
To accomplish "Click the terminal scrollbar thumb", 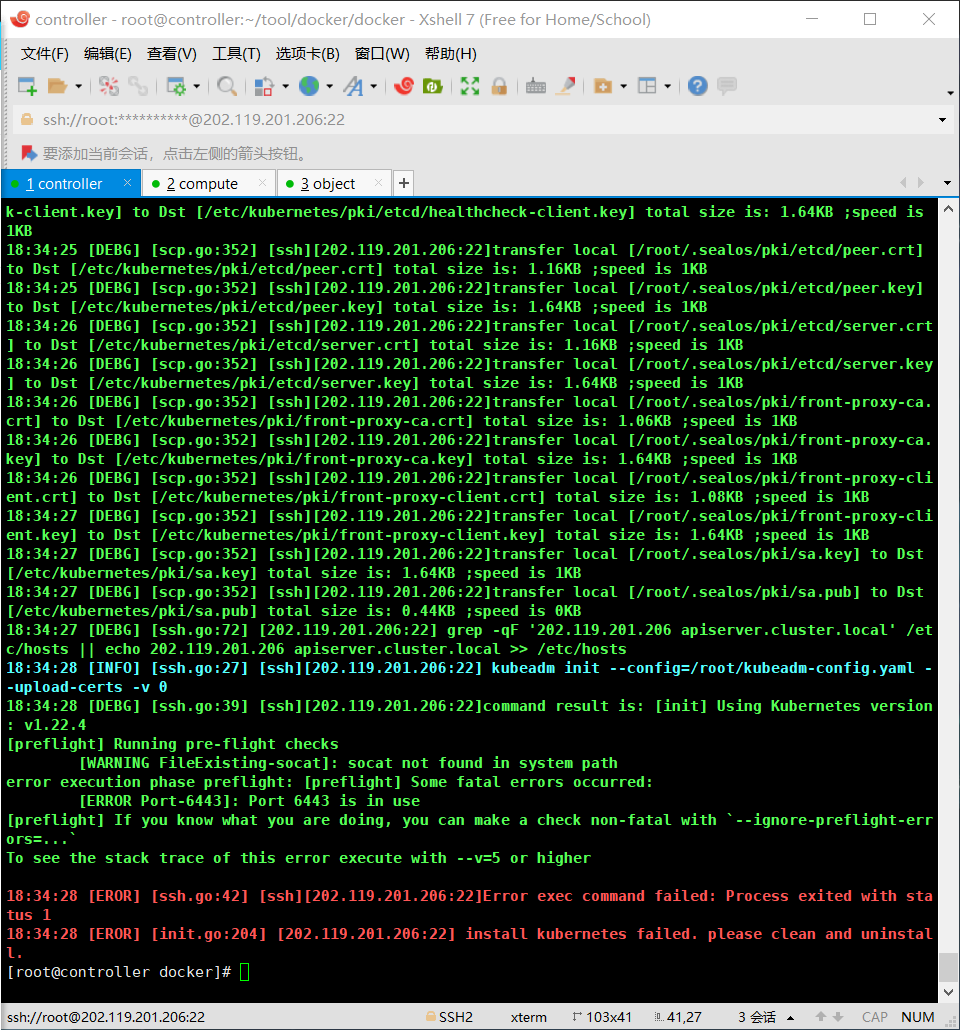I will pos(948,966).
